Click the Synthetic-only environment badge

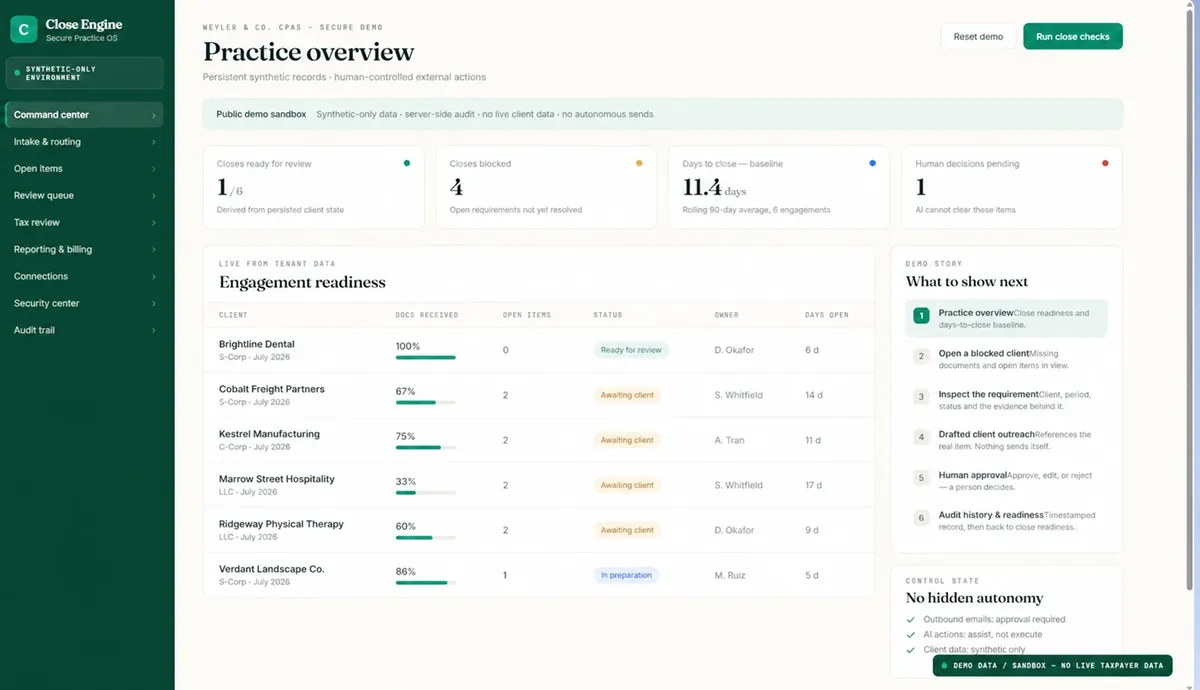(x=84, y=73)
